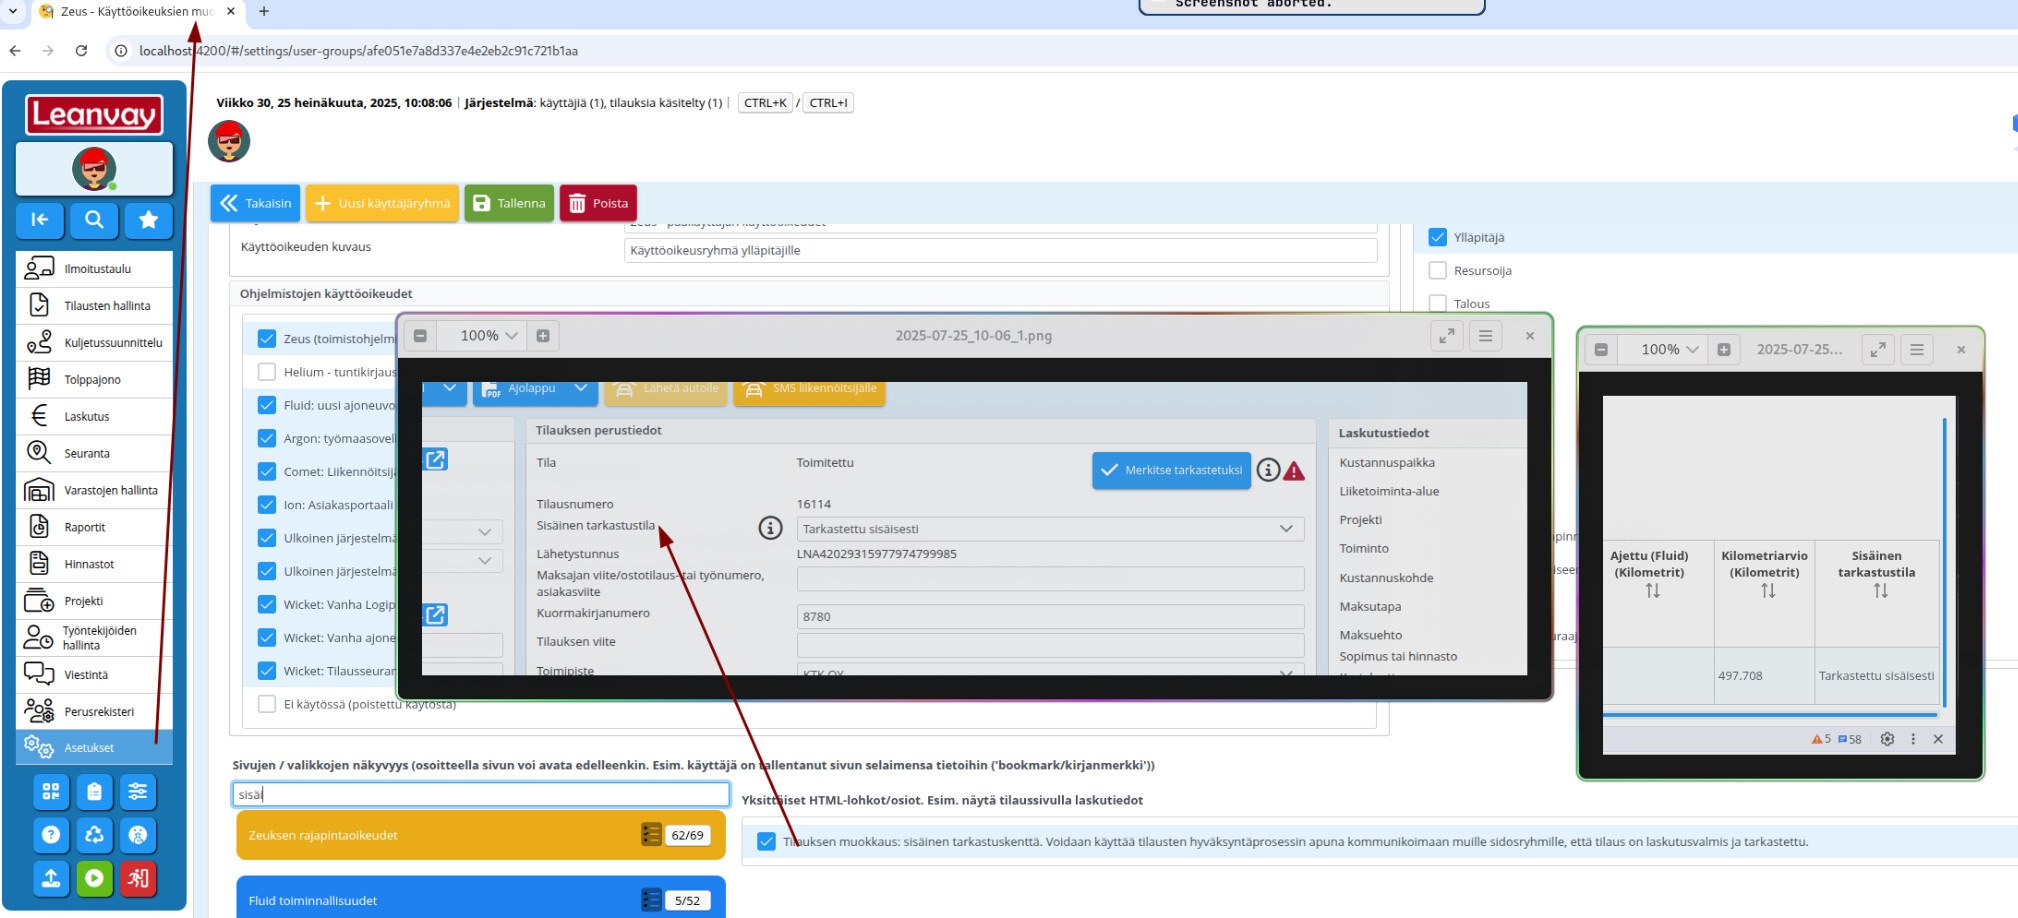Collapse sidebar with the arrow-left icon
This screenshot has width=2018, height=918.
tap(40, 220)
